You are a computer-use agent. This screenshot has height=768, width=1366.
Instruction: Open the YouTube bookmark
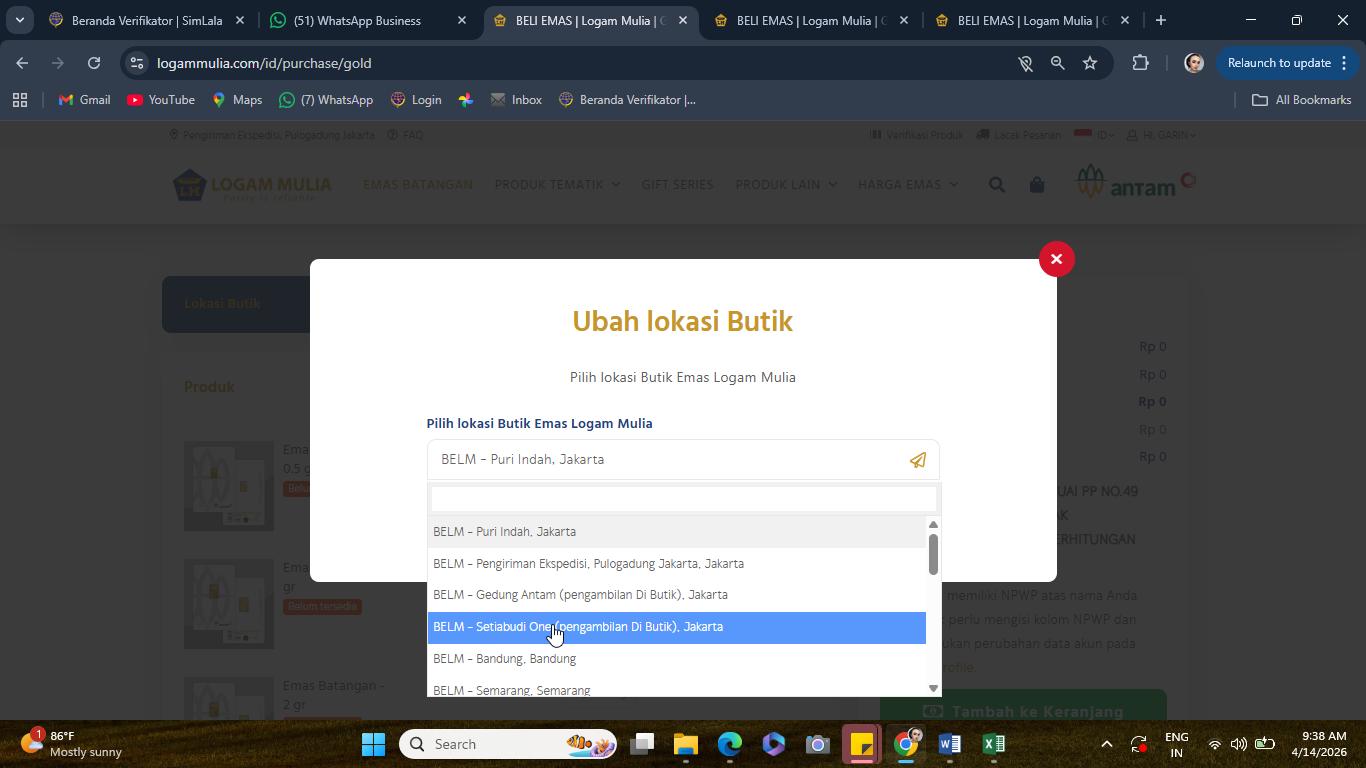coord(161,100)
